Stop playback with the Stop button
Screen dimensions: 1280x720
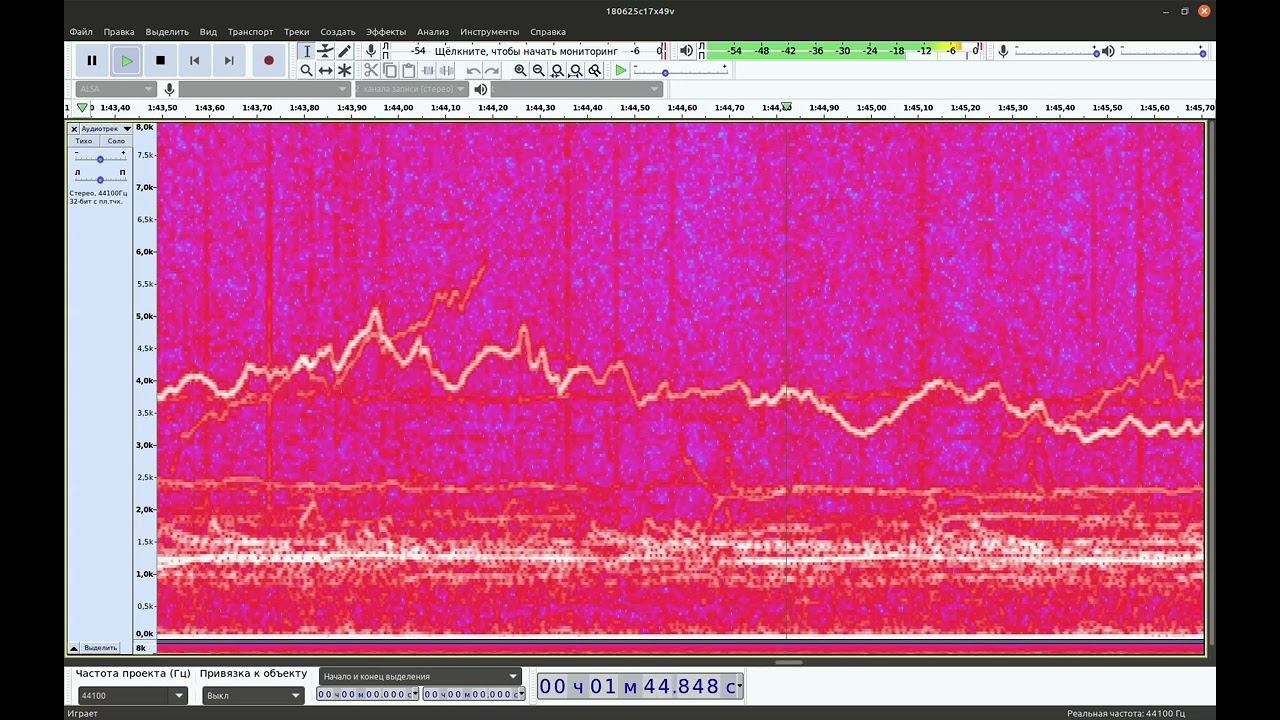pos(160,60)
